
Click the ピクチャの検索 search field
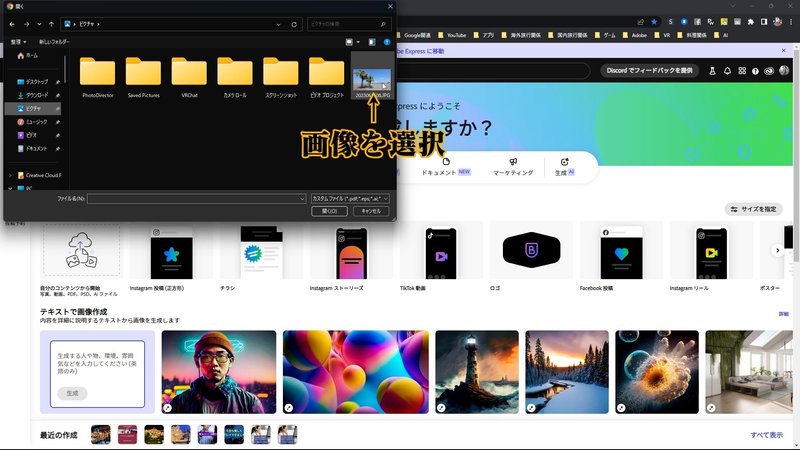click(x=349, y=24)
